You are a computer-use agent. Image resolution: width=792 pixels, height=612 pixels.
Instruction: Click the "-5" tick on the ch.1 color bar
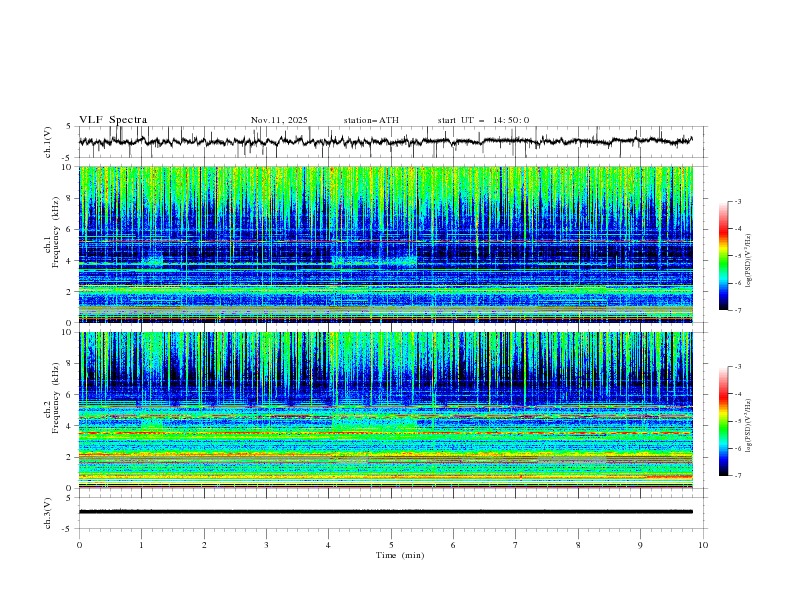click(x=738, y=256)
